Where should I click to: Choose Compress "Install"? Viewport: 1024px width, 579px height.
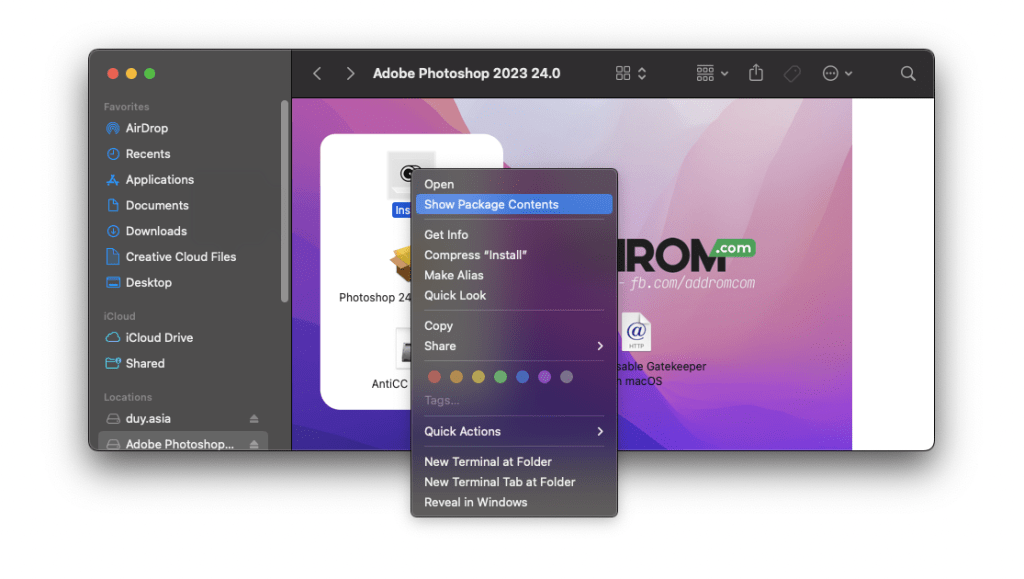(514, 255)
